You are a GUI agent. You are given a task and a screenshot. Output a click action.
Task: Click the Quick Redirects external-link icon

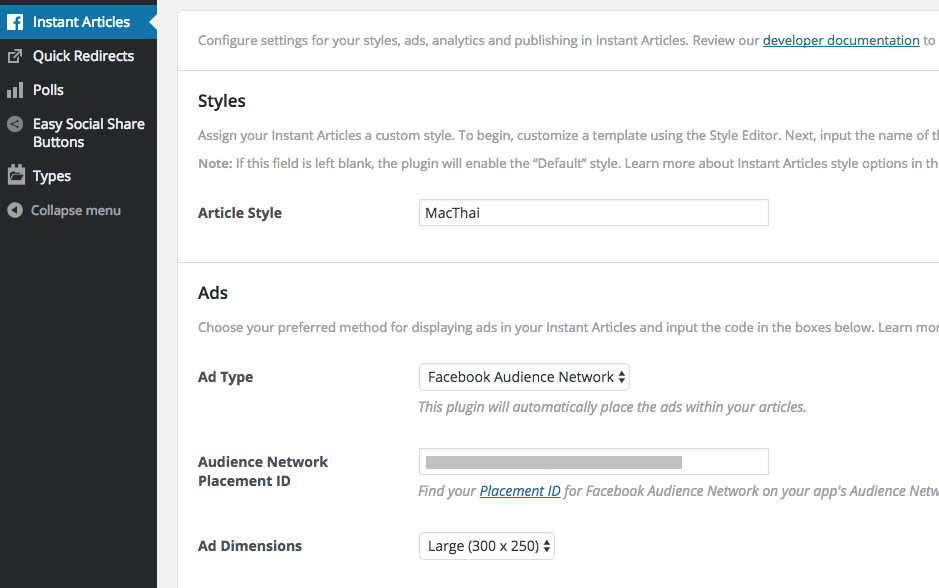coord(15,56)
